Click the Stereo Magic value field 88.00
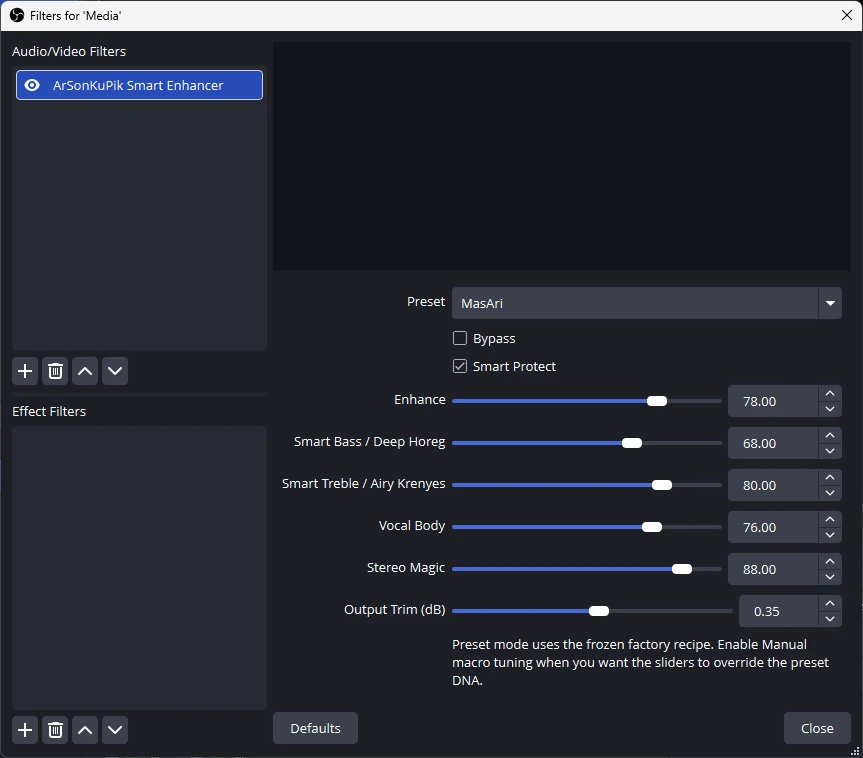The width and height of the screenshot is (863, 758). coord(773,569)
